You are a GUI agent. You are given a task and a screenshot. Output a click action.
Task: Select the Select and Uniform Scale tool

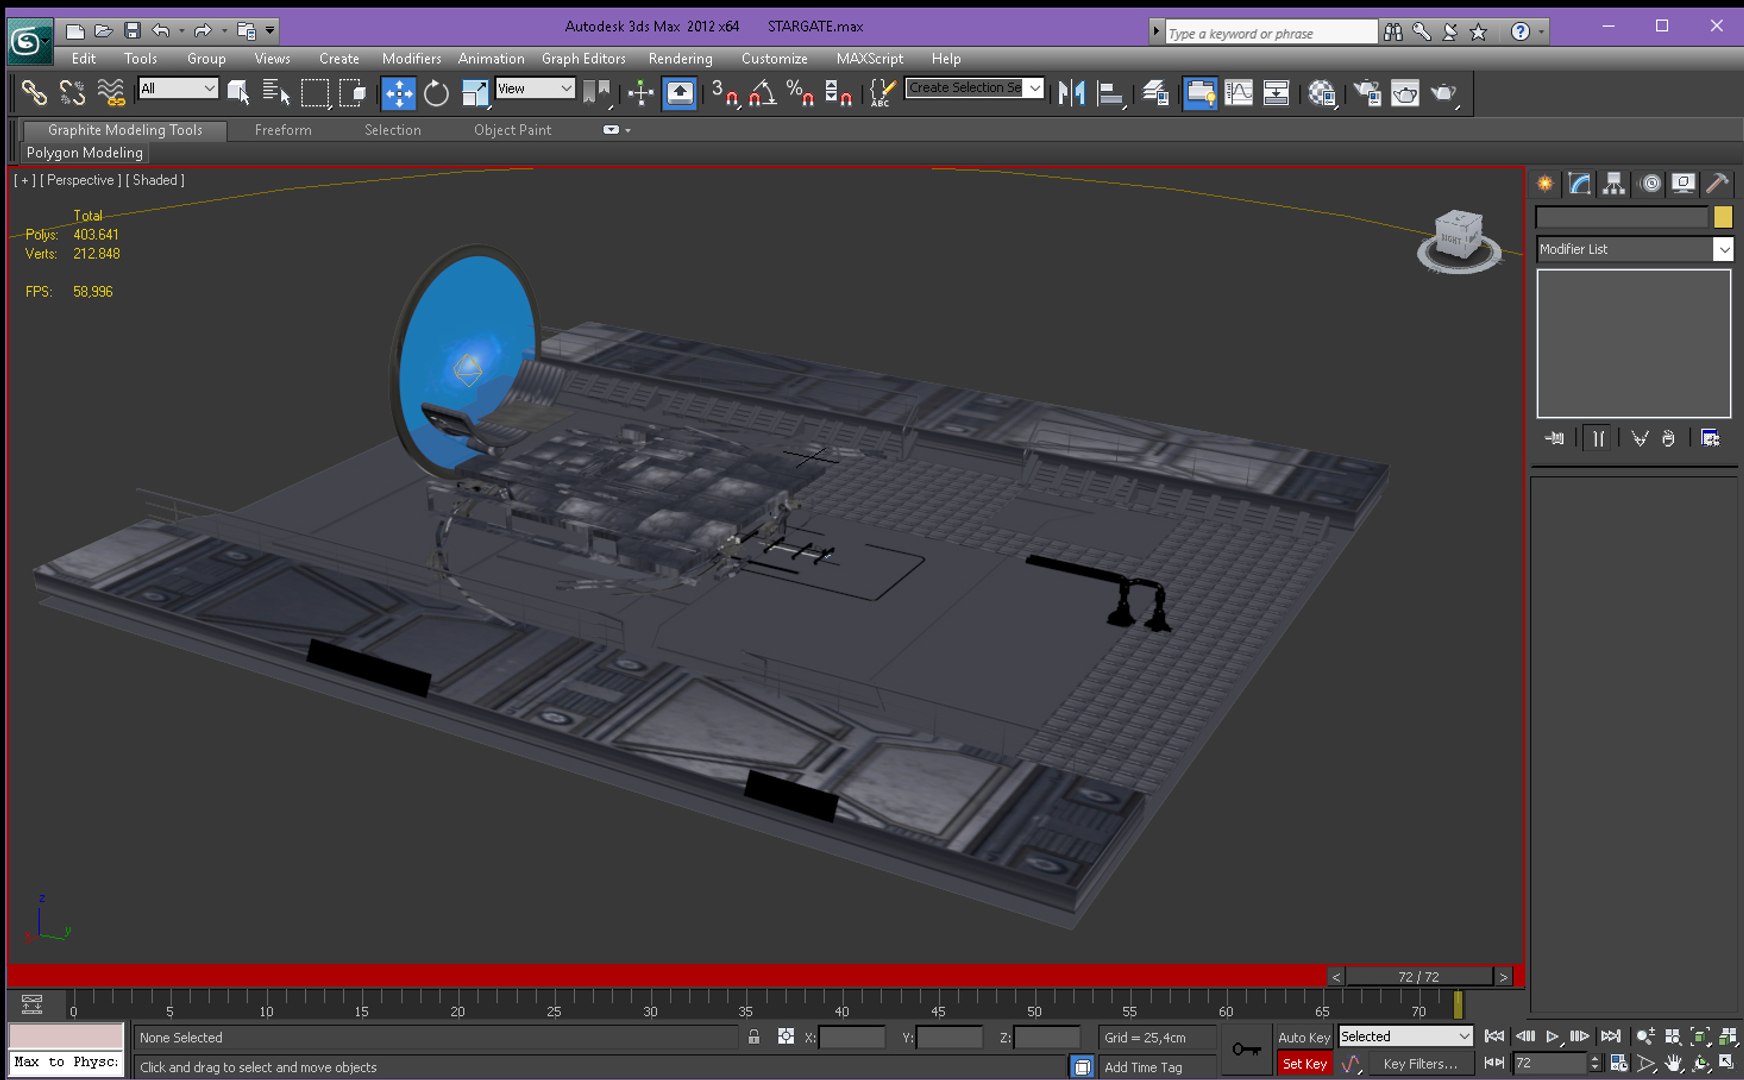(x=475, y=93)
